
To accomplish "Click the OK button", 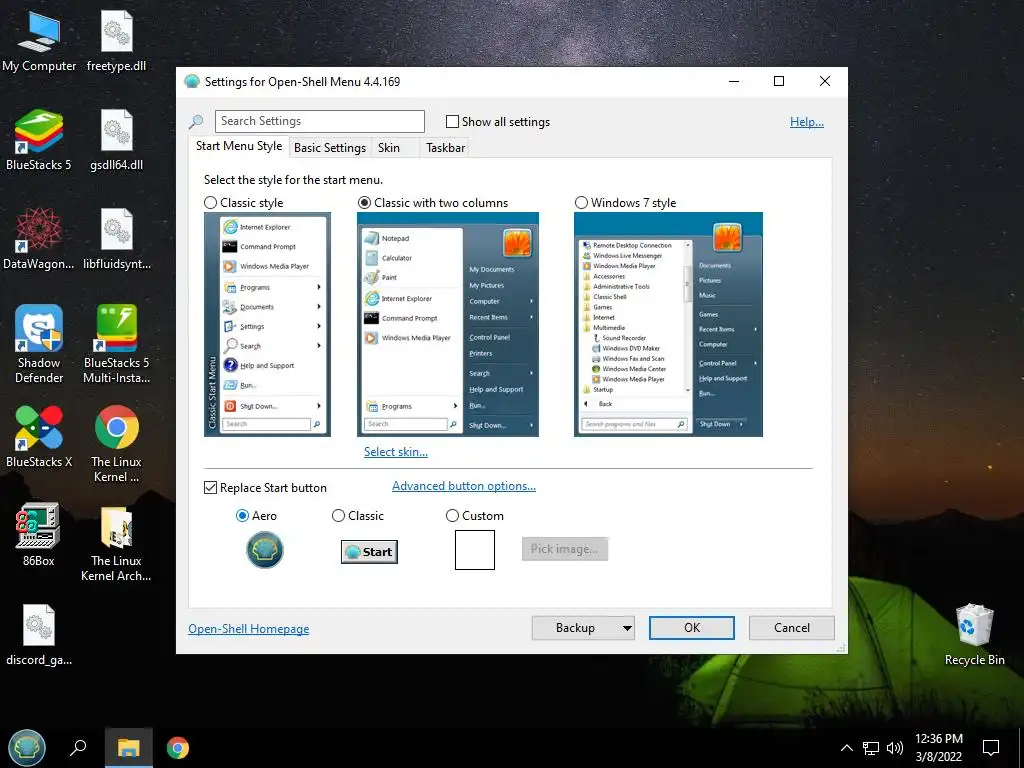I will (692, 628).
